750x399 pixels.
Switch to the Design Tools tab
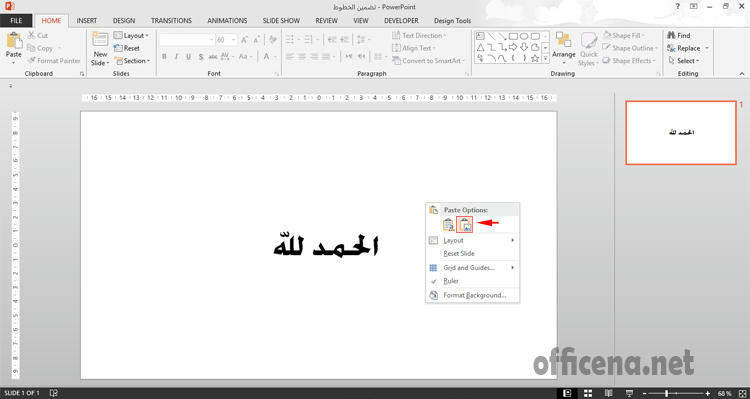click(x=452, y=21)
